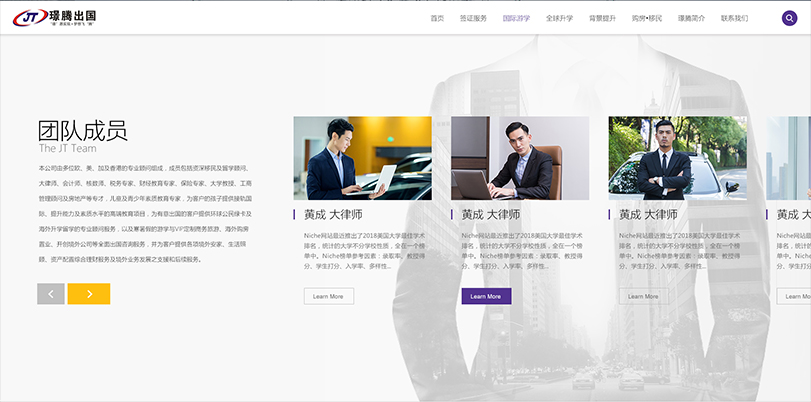Click Learn More under the third lawyer card
The image size is (811, 402).
coord(643,296)
